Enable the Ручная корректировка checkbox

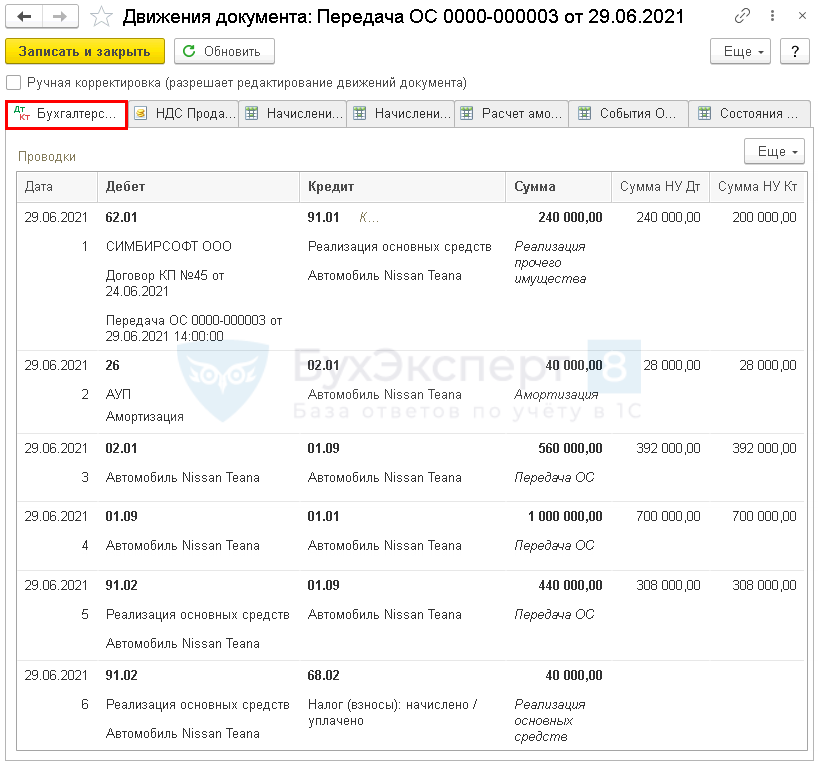pos(14,83)
